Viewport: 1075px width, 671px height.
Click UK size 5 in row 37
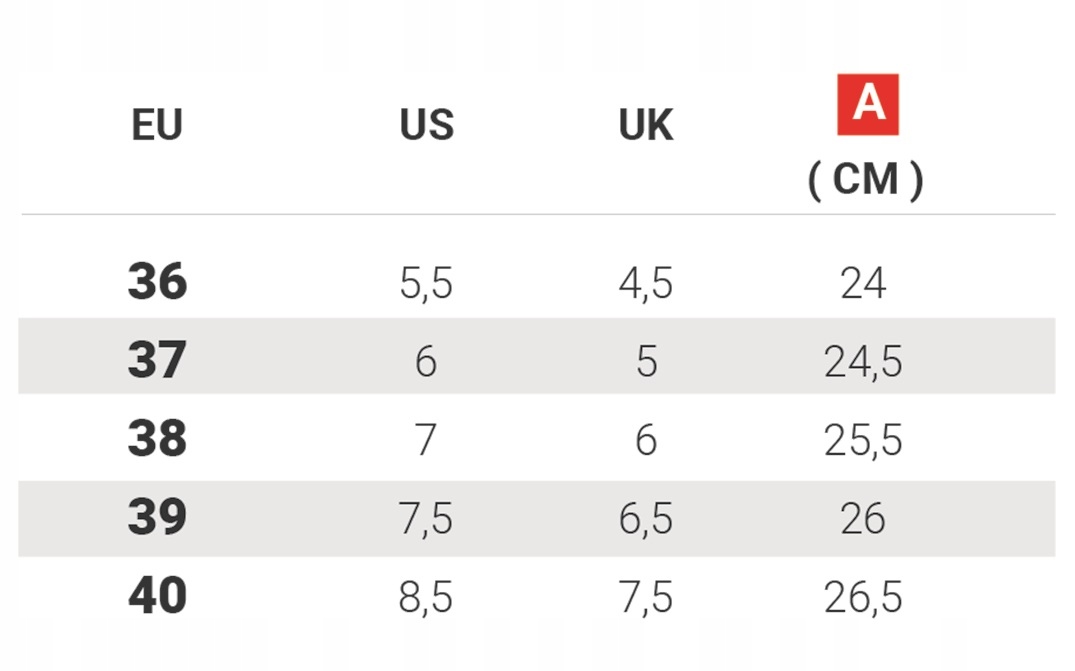[646, 363]
